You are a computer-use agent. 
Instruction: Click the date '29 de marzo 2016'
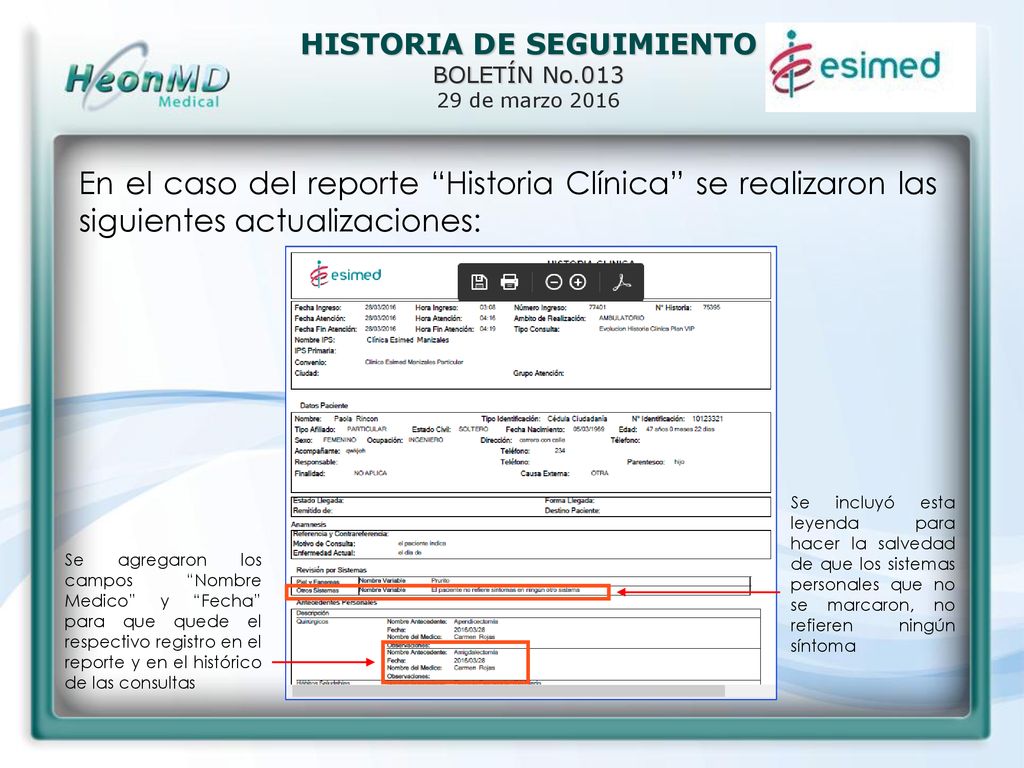528,101
